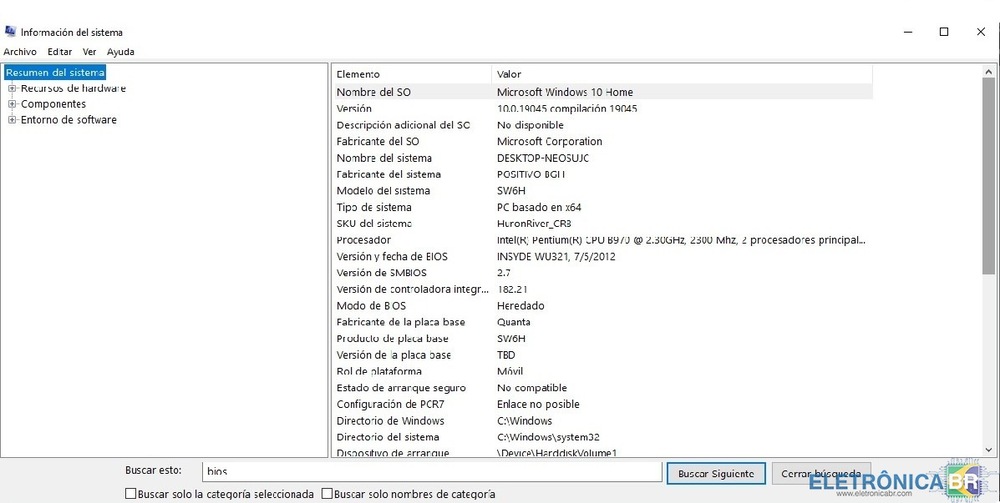The image size is (1000, 503).
Task: Enable Buscar solo nombres de categoría checkbox
Action: (328, 494)
